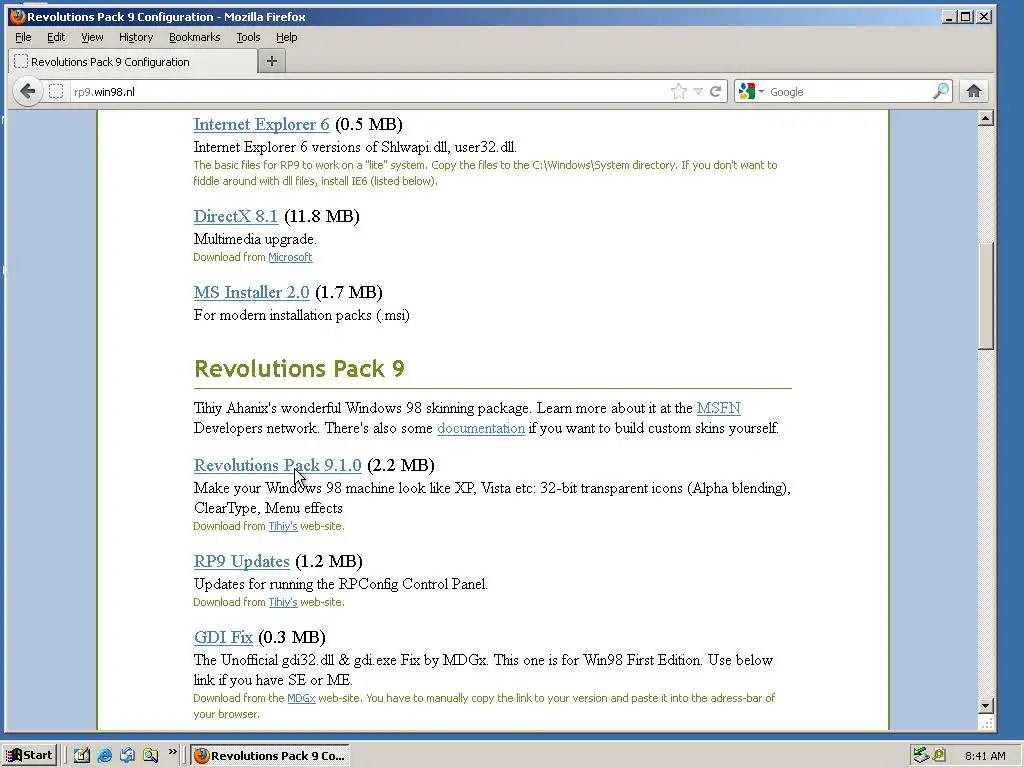Follow the Internet Explorer 6 link
1024x768 pixels.
pyautogui.click(x=261, y=124)
